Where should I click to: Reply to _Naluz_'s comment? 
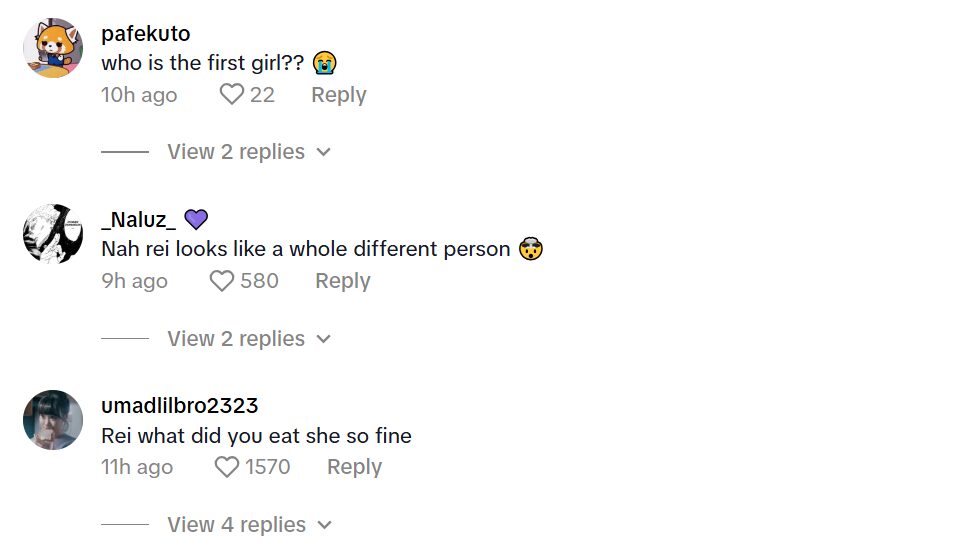(342, 281)
